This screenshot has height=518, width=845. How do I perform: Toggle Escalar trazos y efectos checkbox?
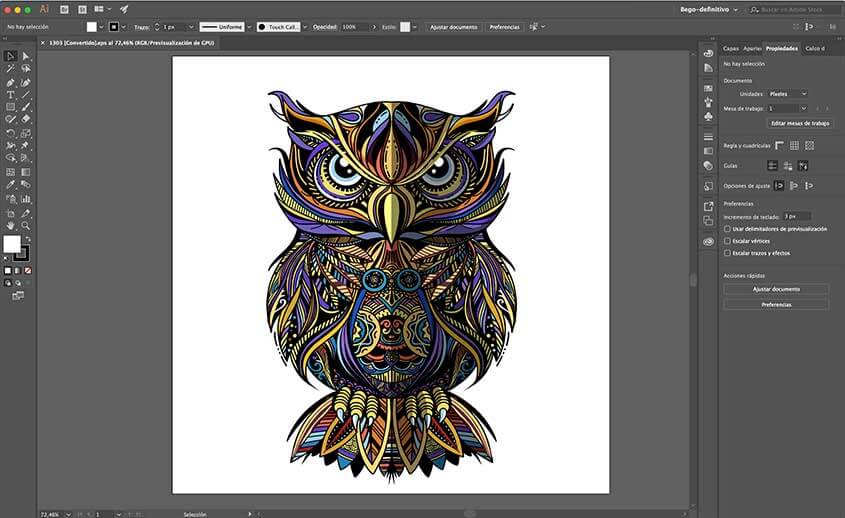727,253
